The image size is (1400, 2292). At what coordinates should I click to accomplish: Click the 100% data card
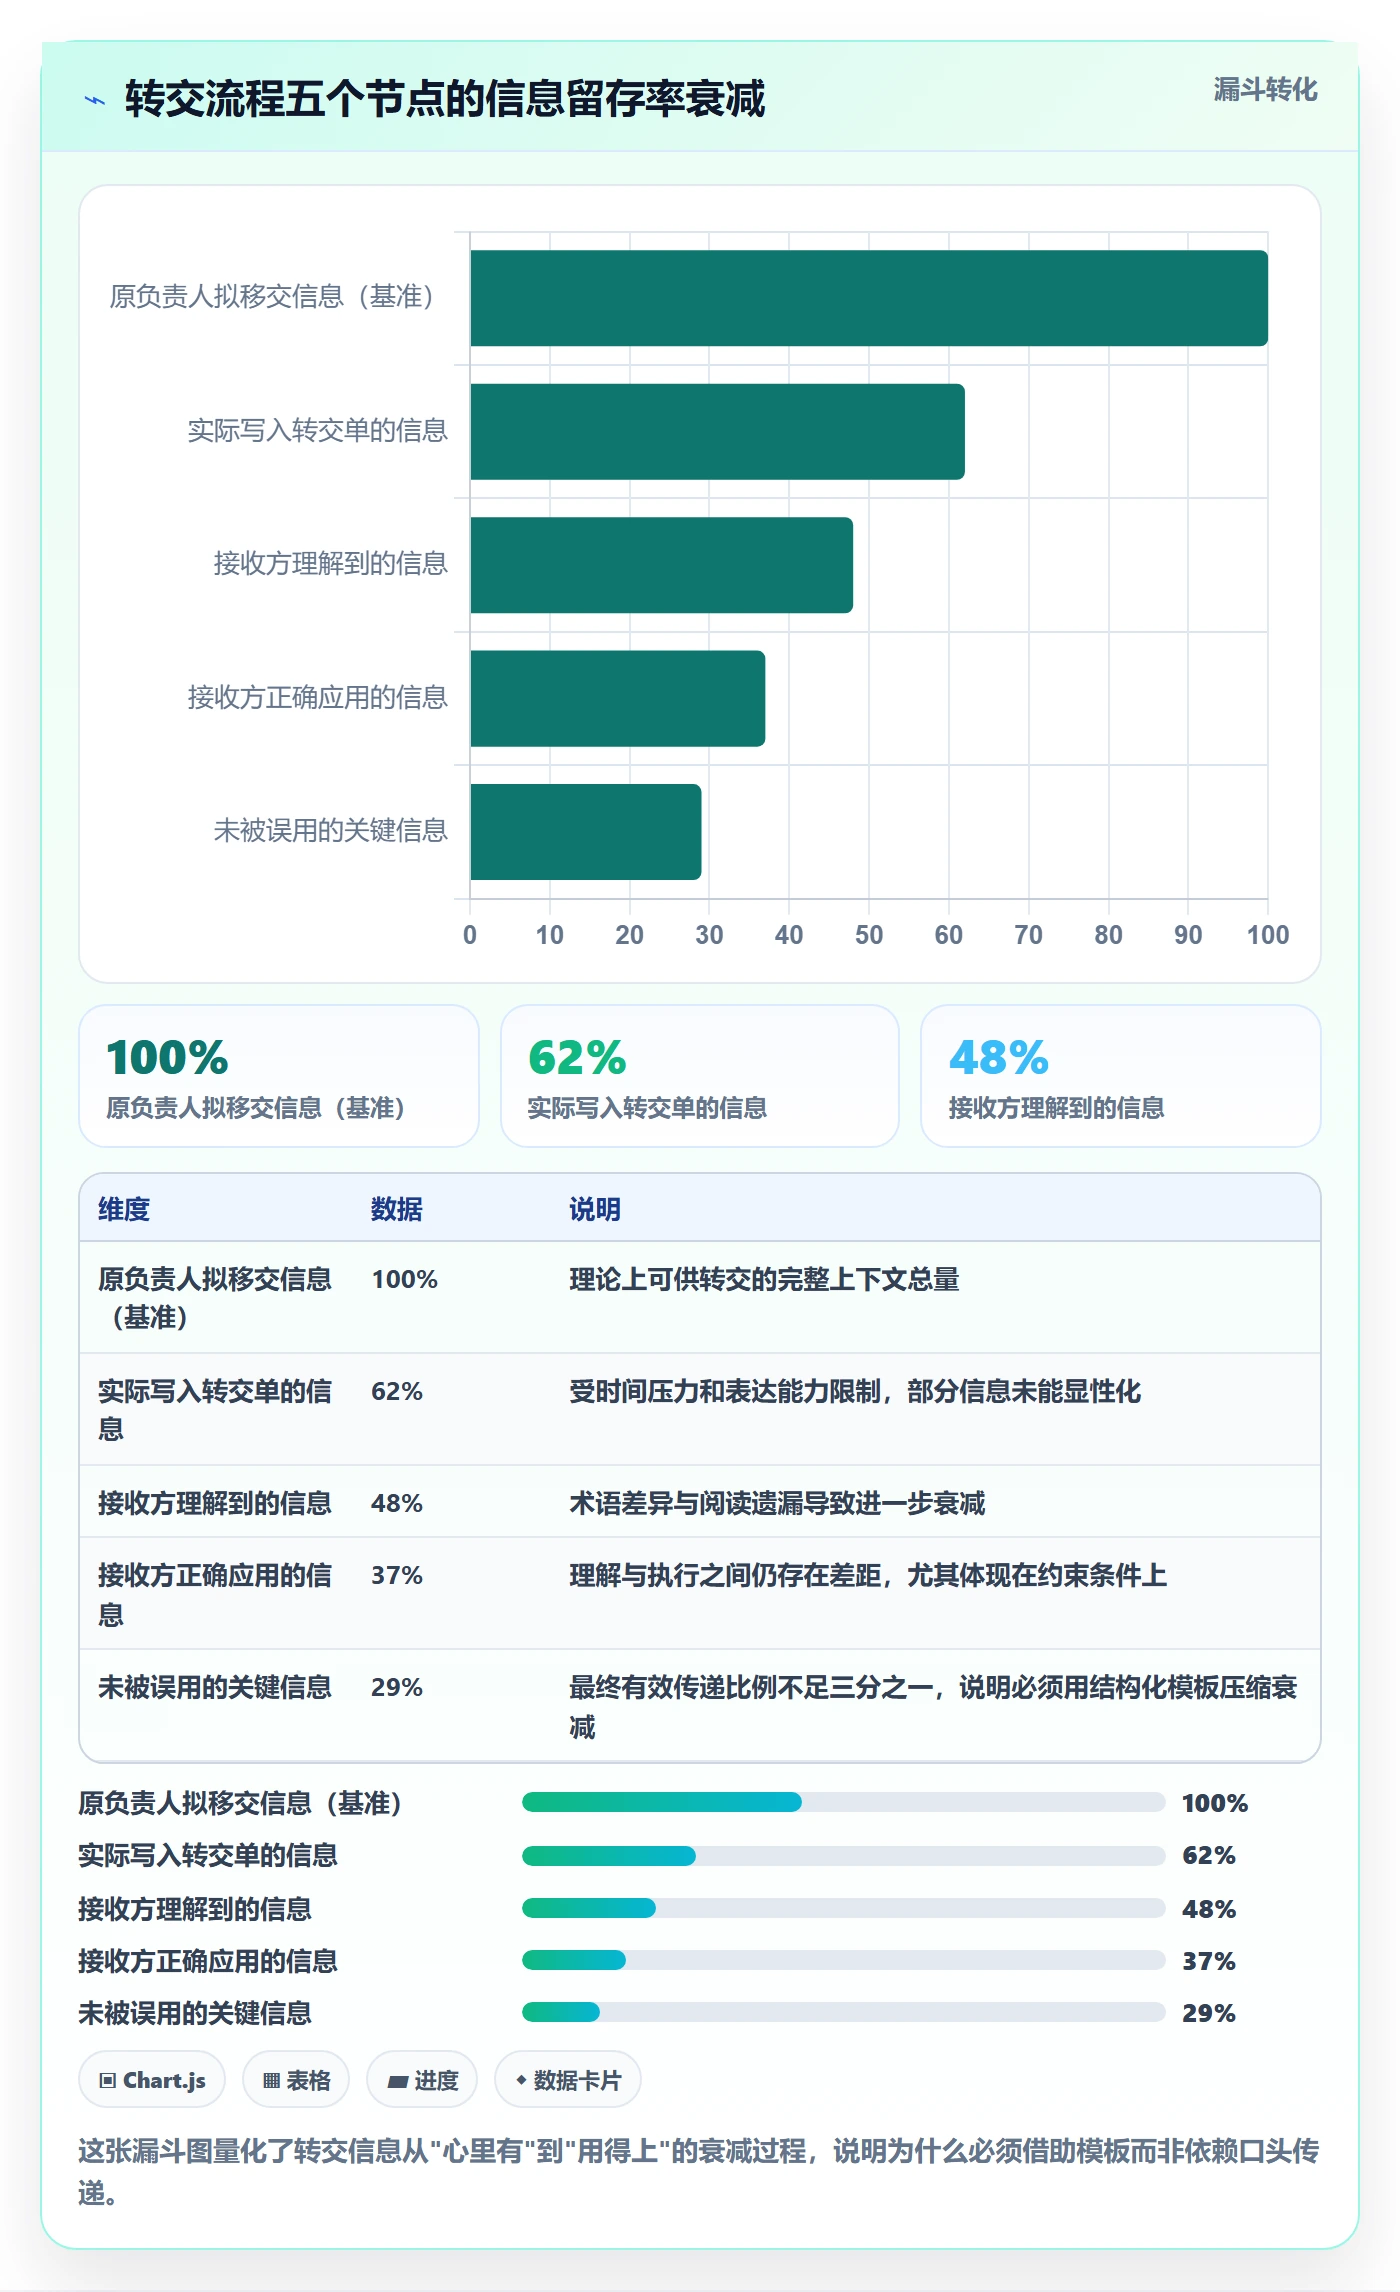click(279, 1076)
